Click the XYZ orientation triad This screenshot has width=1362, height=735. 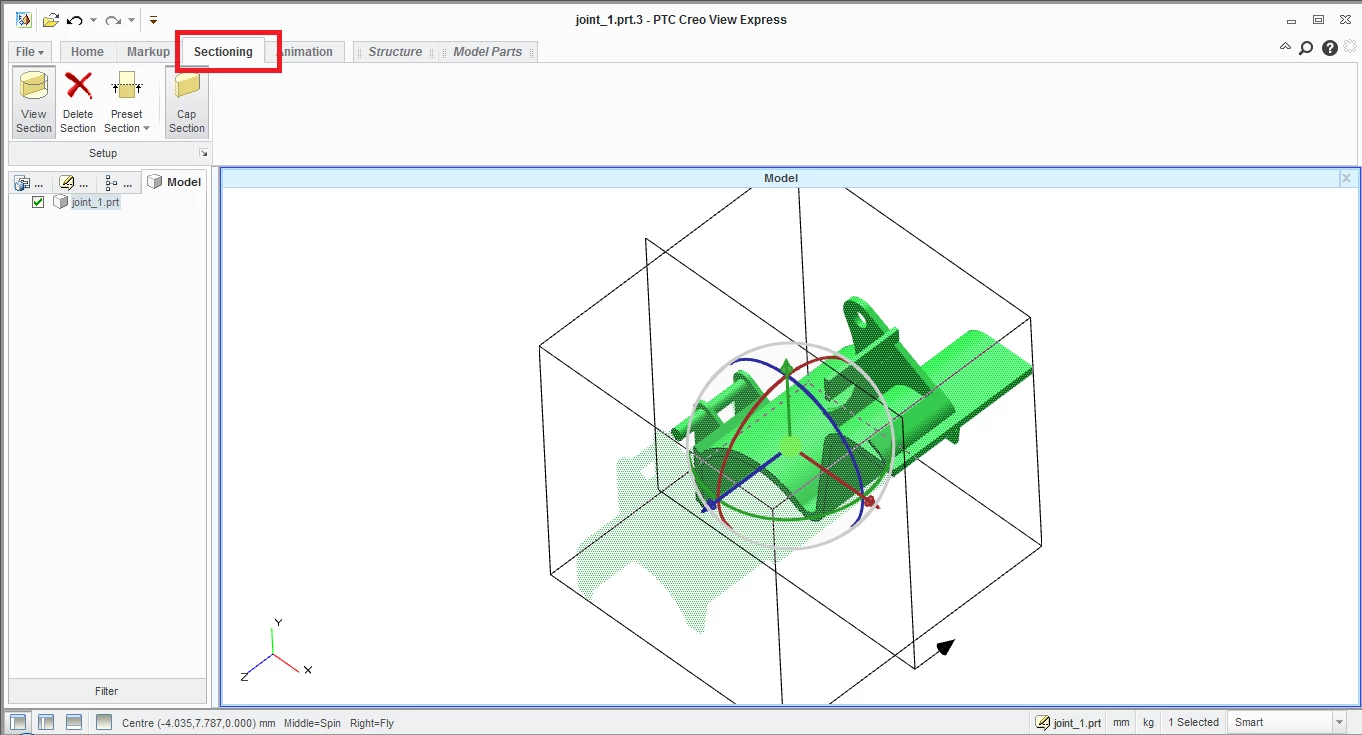276,652
